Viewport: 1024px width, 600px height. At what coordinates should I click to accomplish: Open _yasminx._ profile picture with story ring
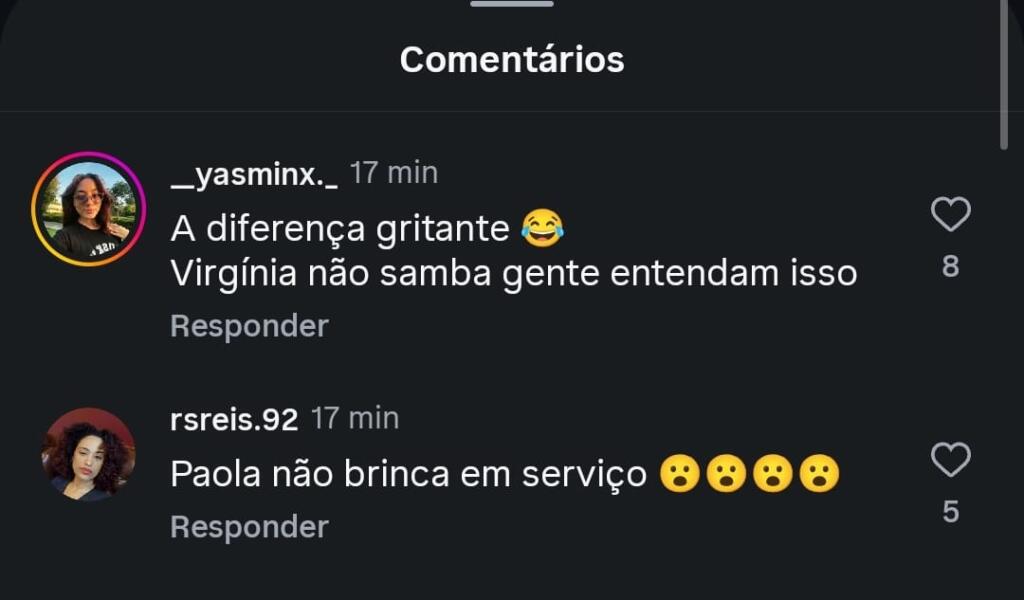[88, 209]
